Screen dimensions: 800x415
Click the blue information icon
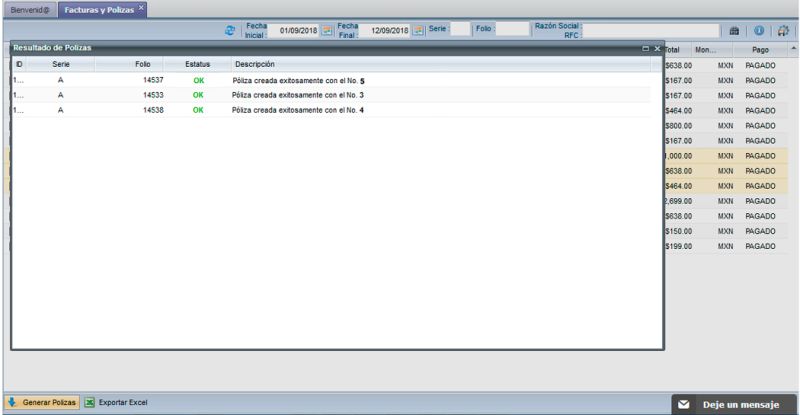(759, 31)
